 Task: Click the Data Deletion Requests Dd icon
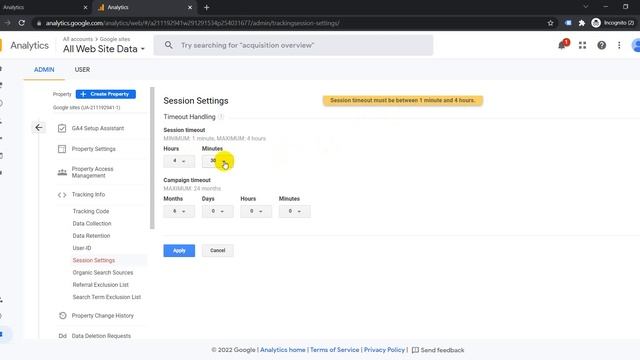click(x=62, y=336)
